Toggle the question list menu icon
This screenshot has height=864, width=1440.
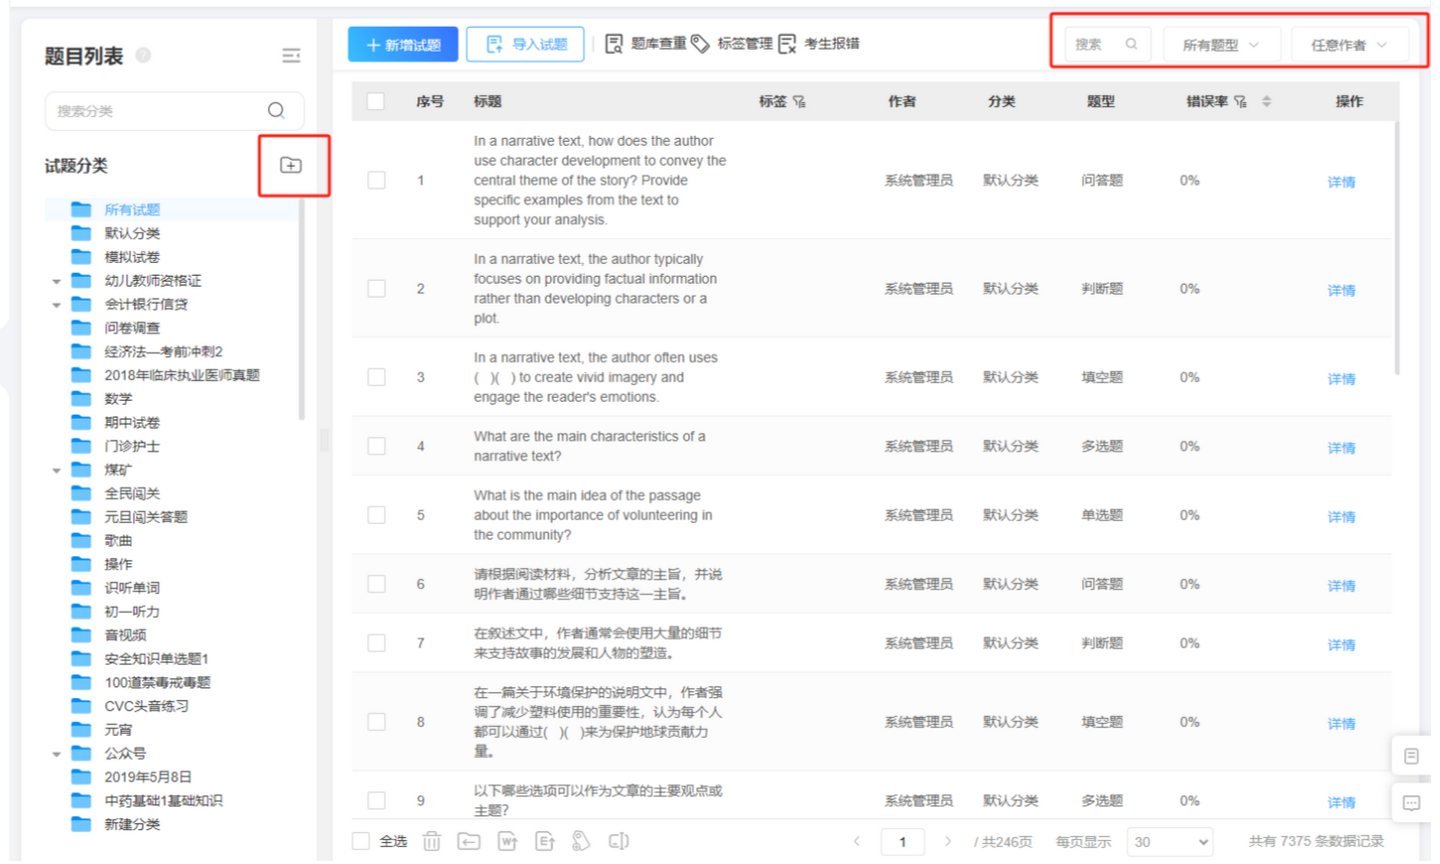(x=291, y=56)
